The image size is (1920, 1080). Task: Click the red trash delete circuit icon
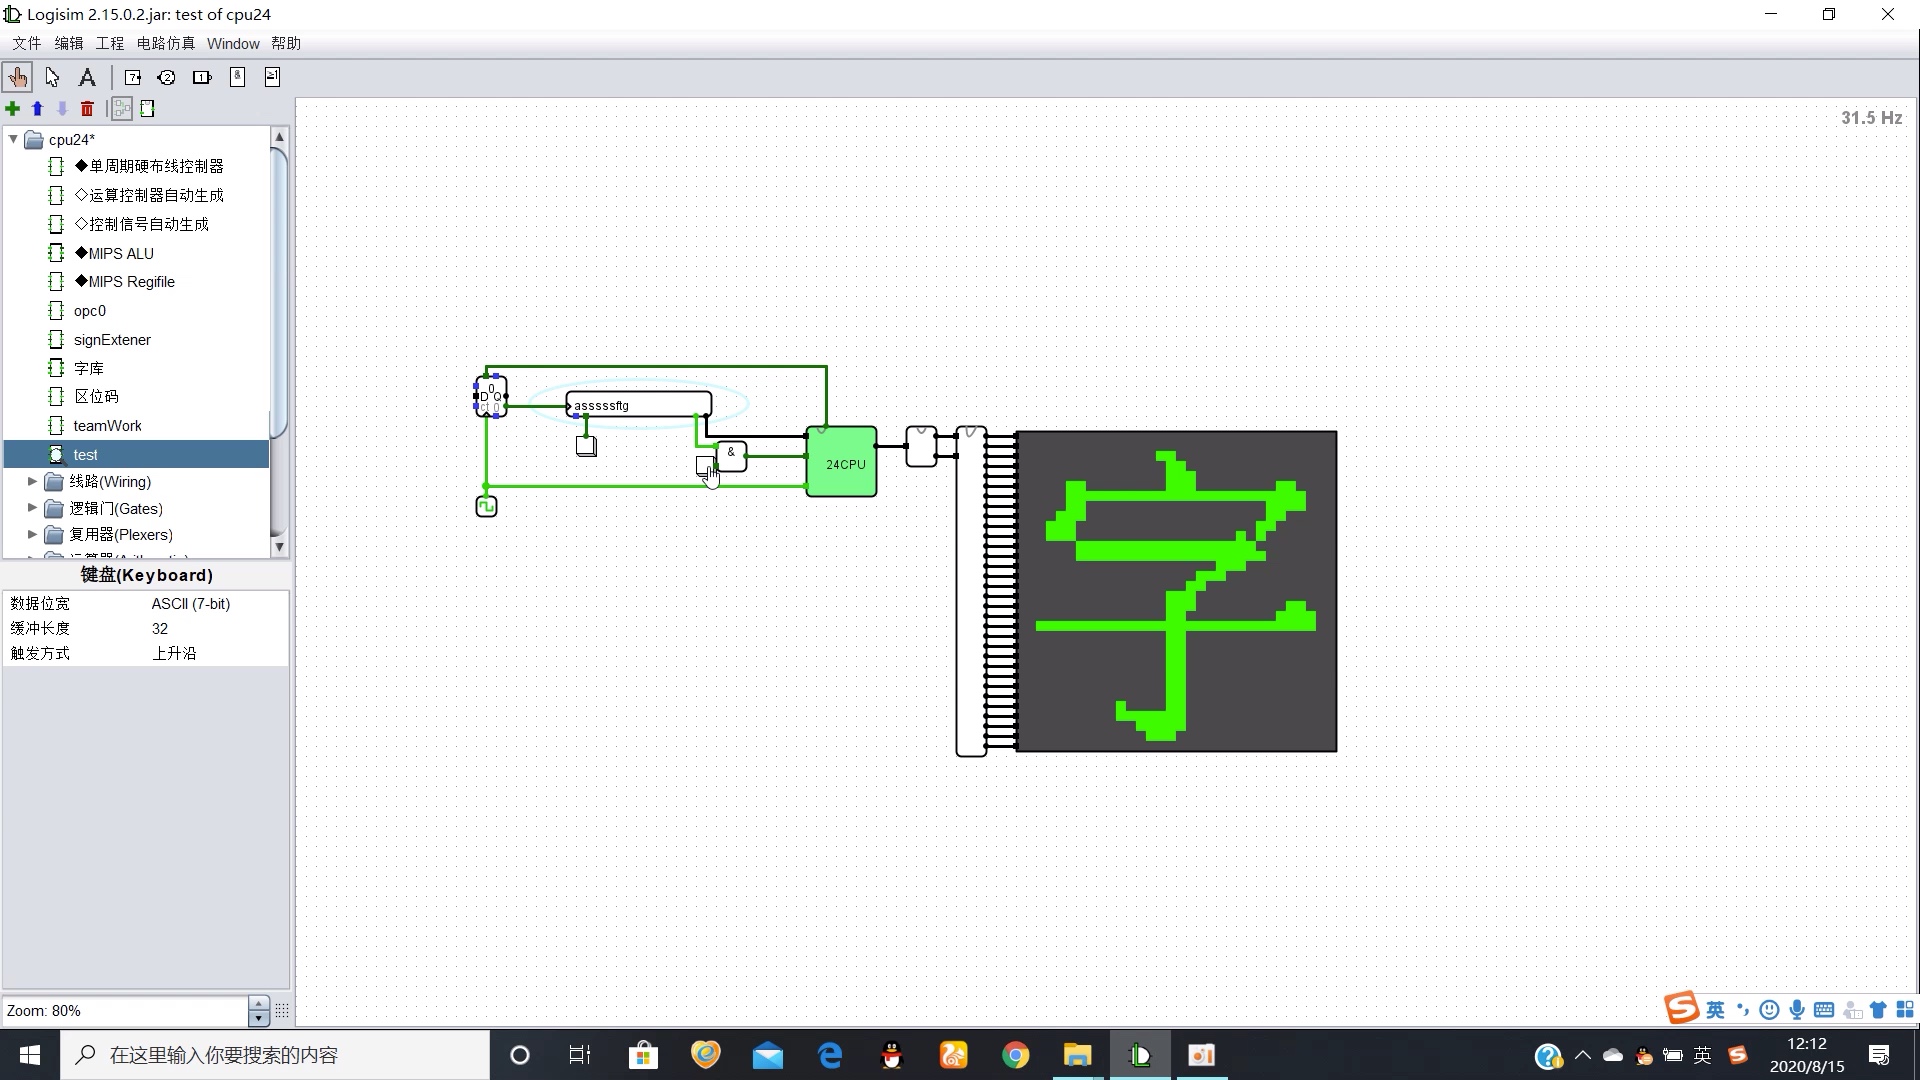click(87, 109)
